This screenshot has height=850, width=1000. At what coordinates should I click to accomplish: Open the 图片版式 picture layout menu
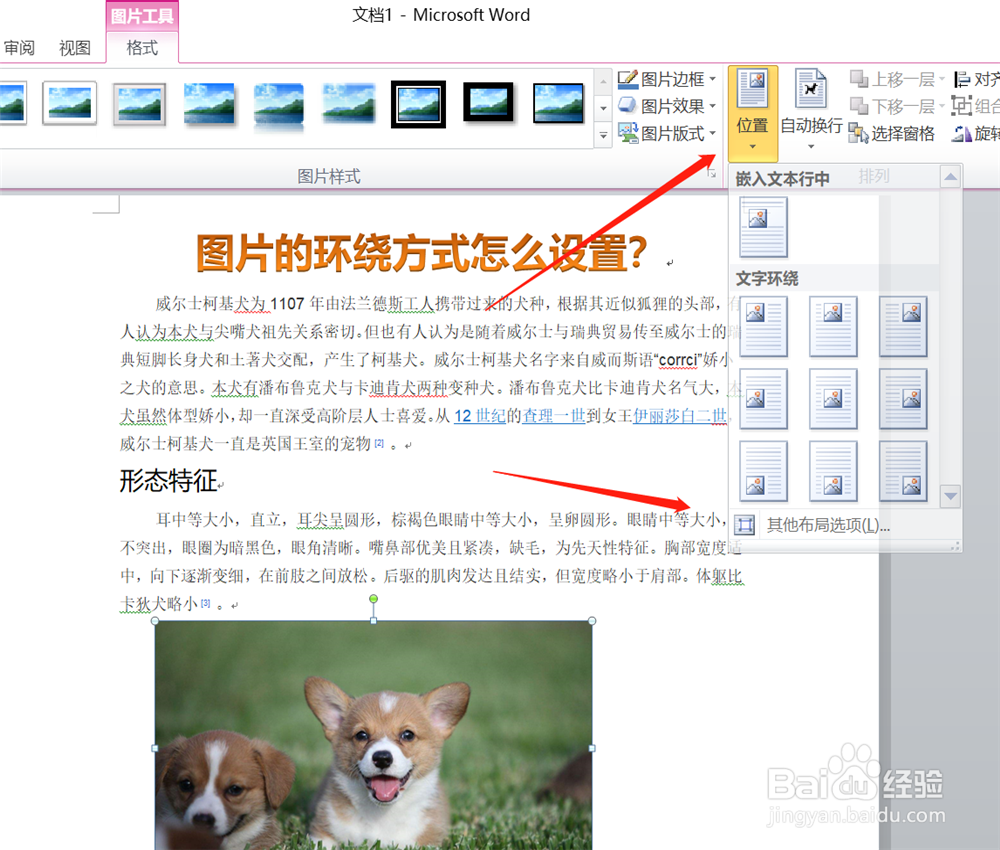(668, 133)
